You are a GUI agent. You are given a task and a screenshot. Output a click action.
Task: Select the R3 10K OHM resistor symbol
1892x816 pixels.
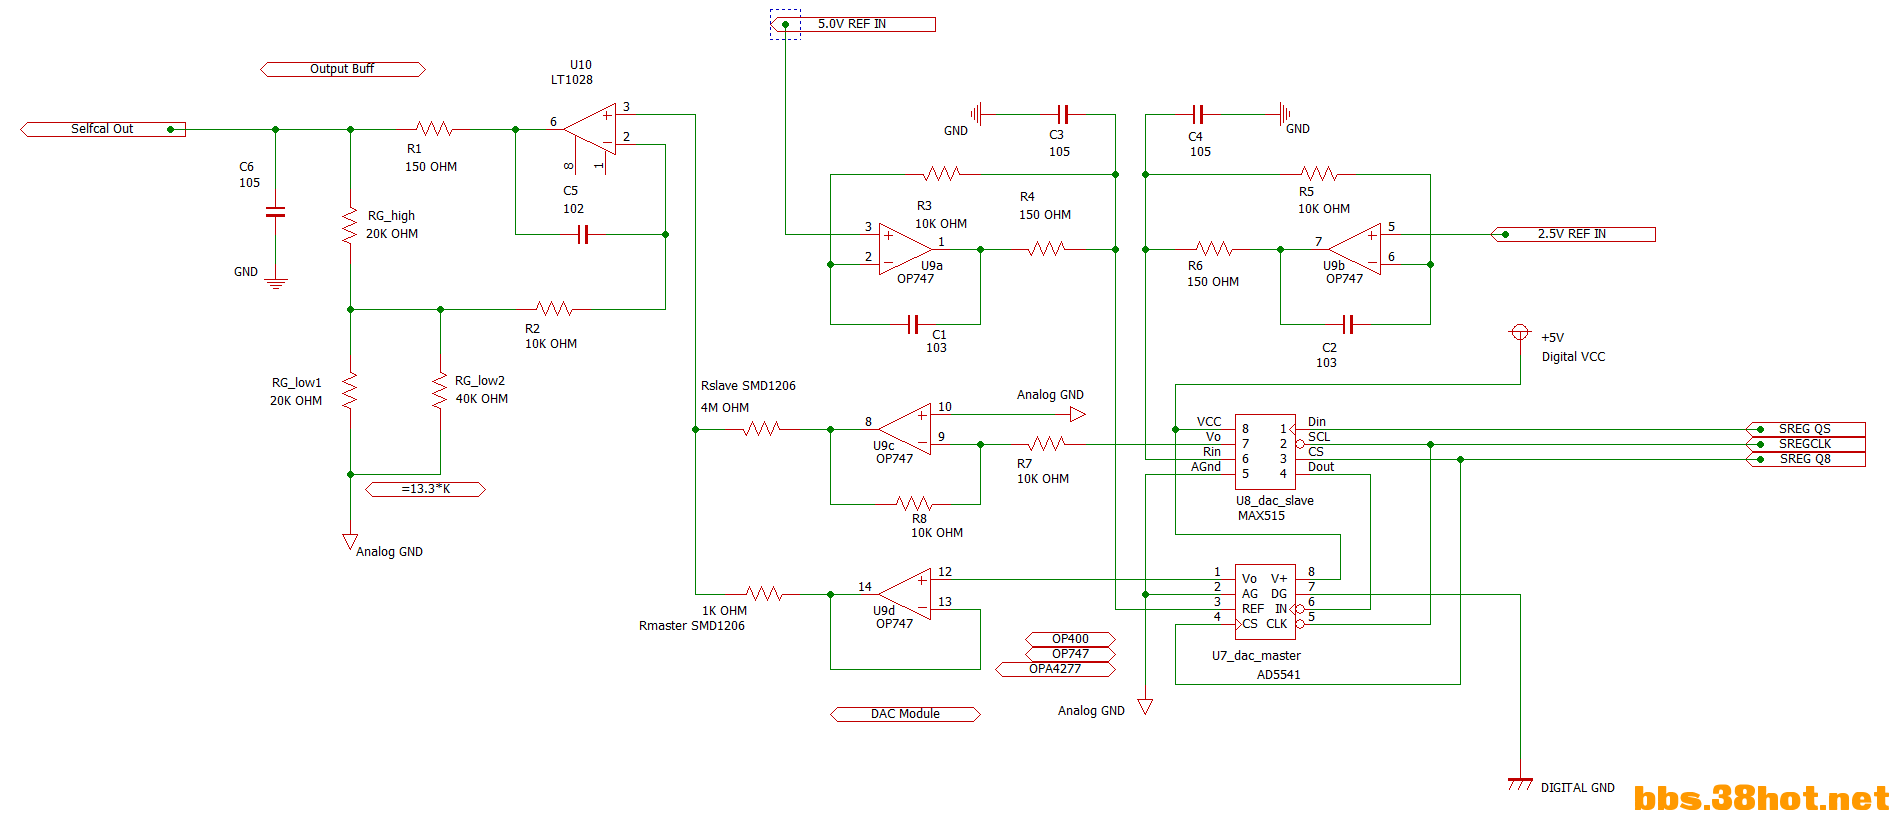(x=942, y=174)
